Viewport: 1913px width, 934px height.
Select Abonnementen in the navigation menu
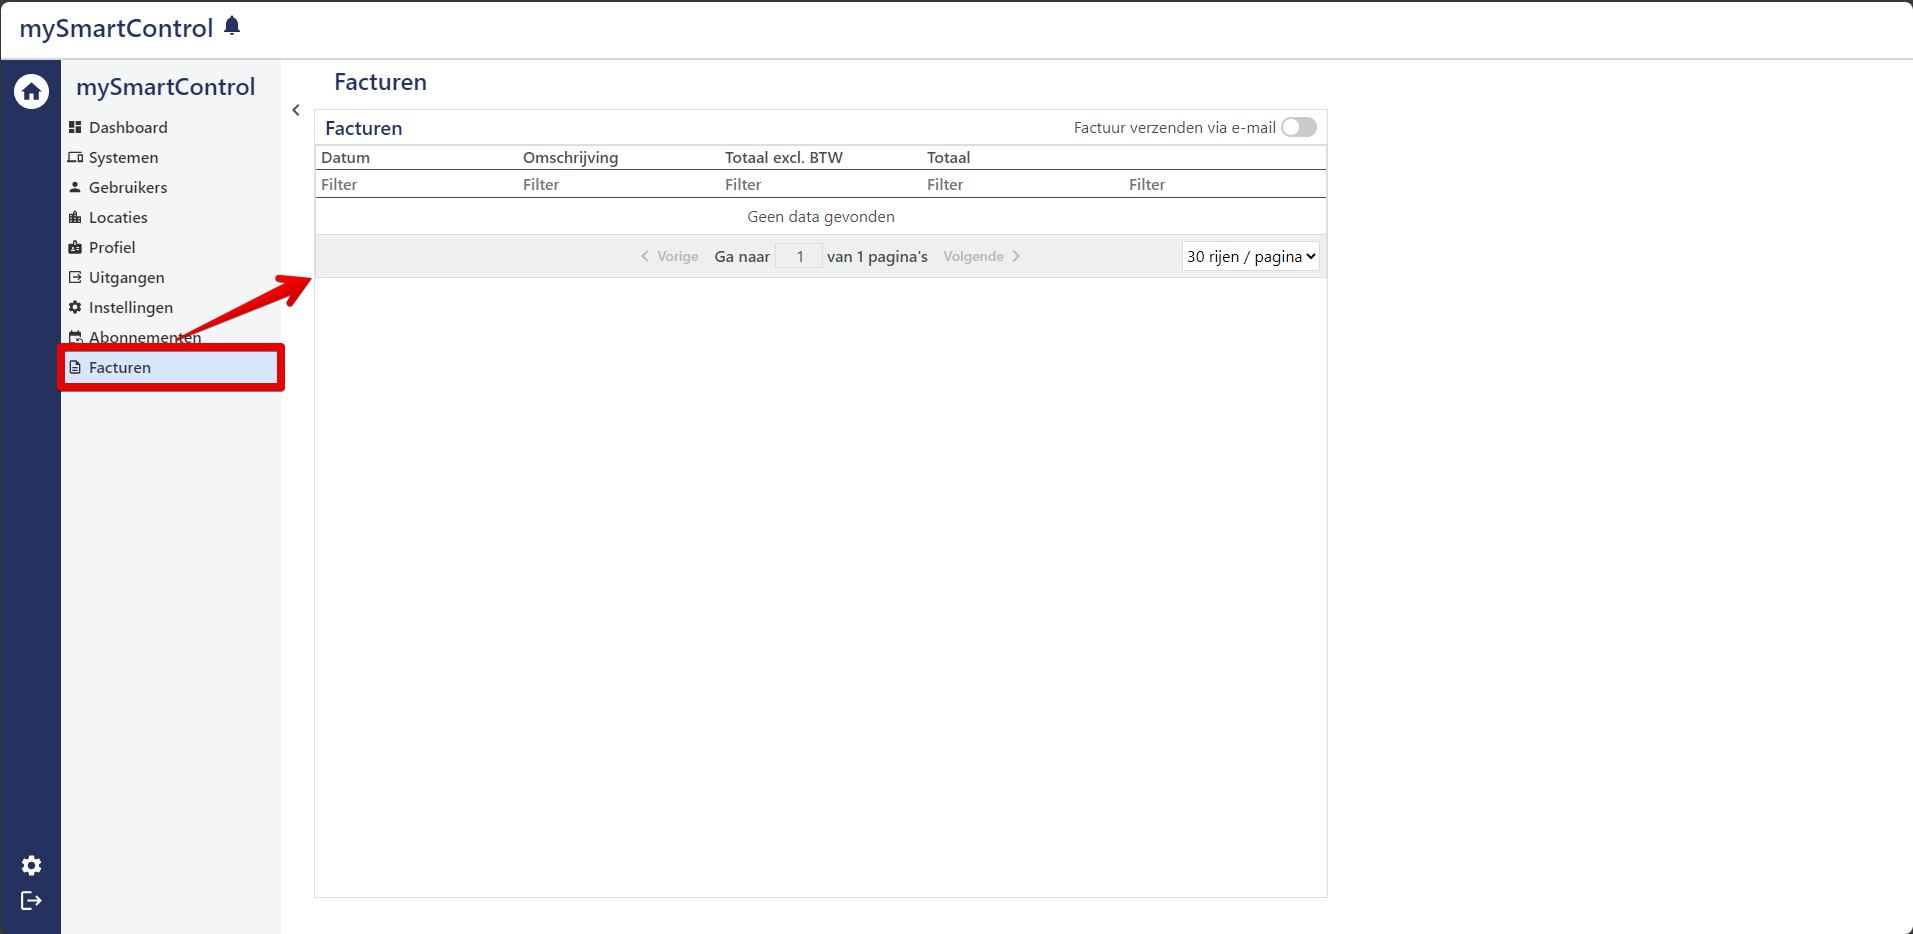(145, 337)
